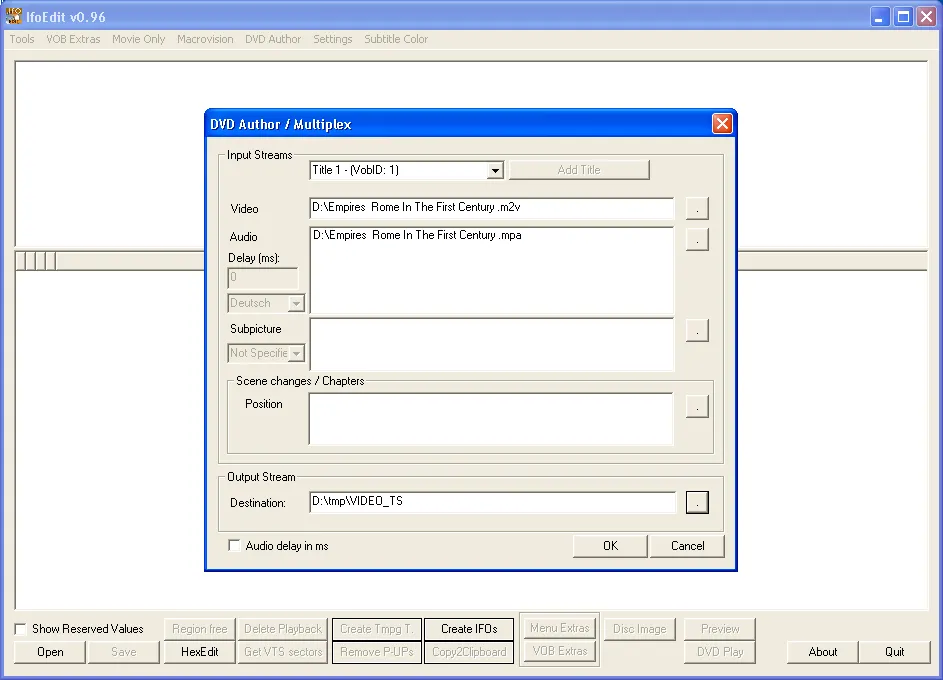Open the Settings menu
This screenshot has height=680, width=943.
(x=333, y=39)
